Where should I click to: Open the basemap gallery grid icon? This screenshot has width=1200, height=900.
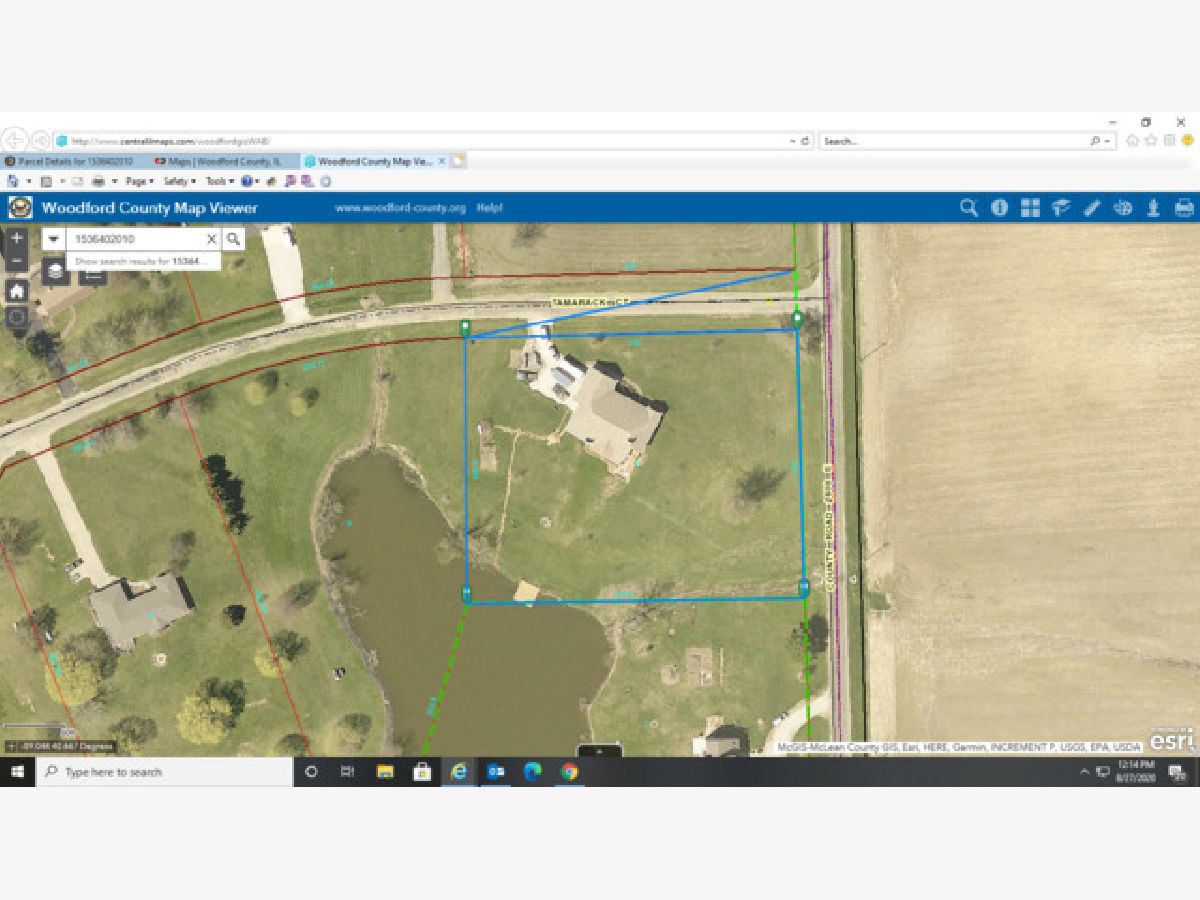pyautogui.click(x=1030, y=208)
